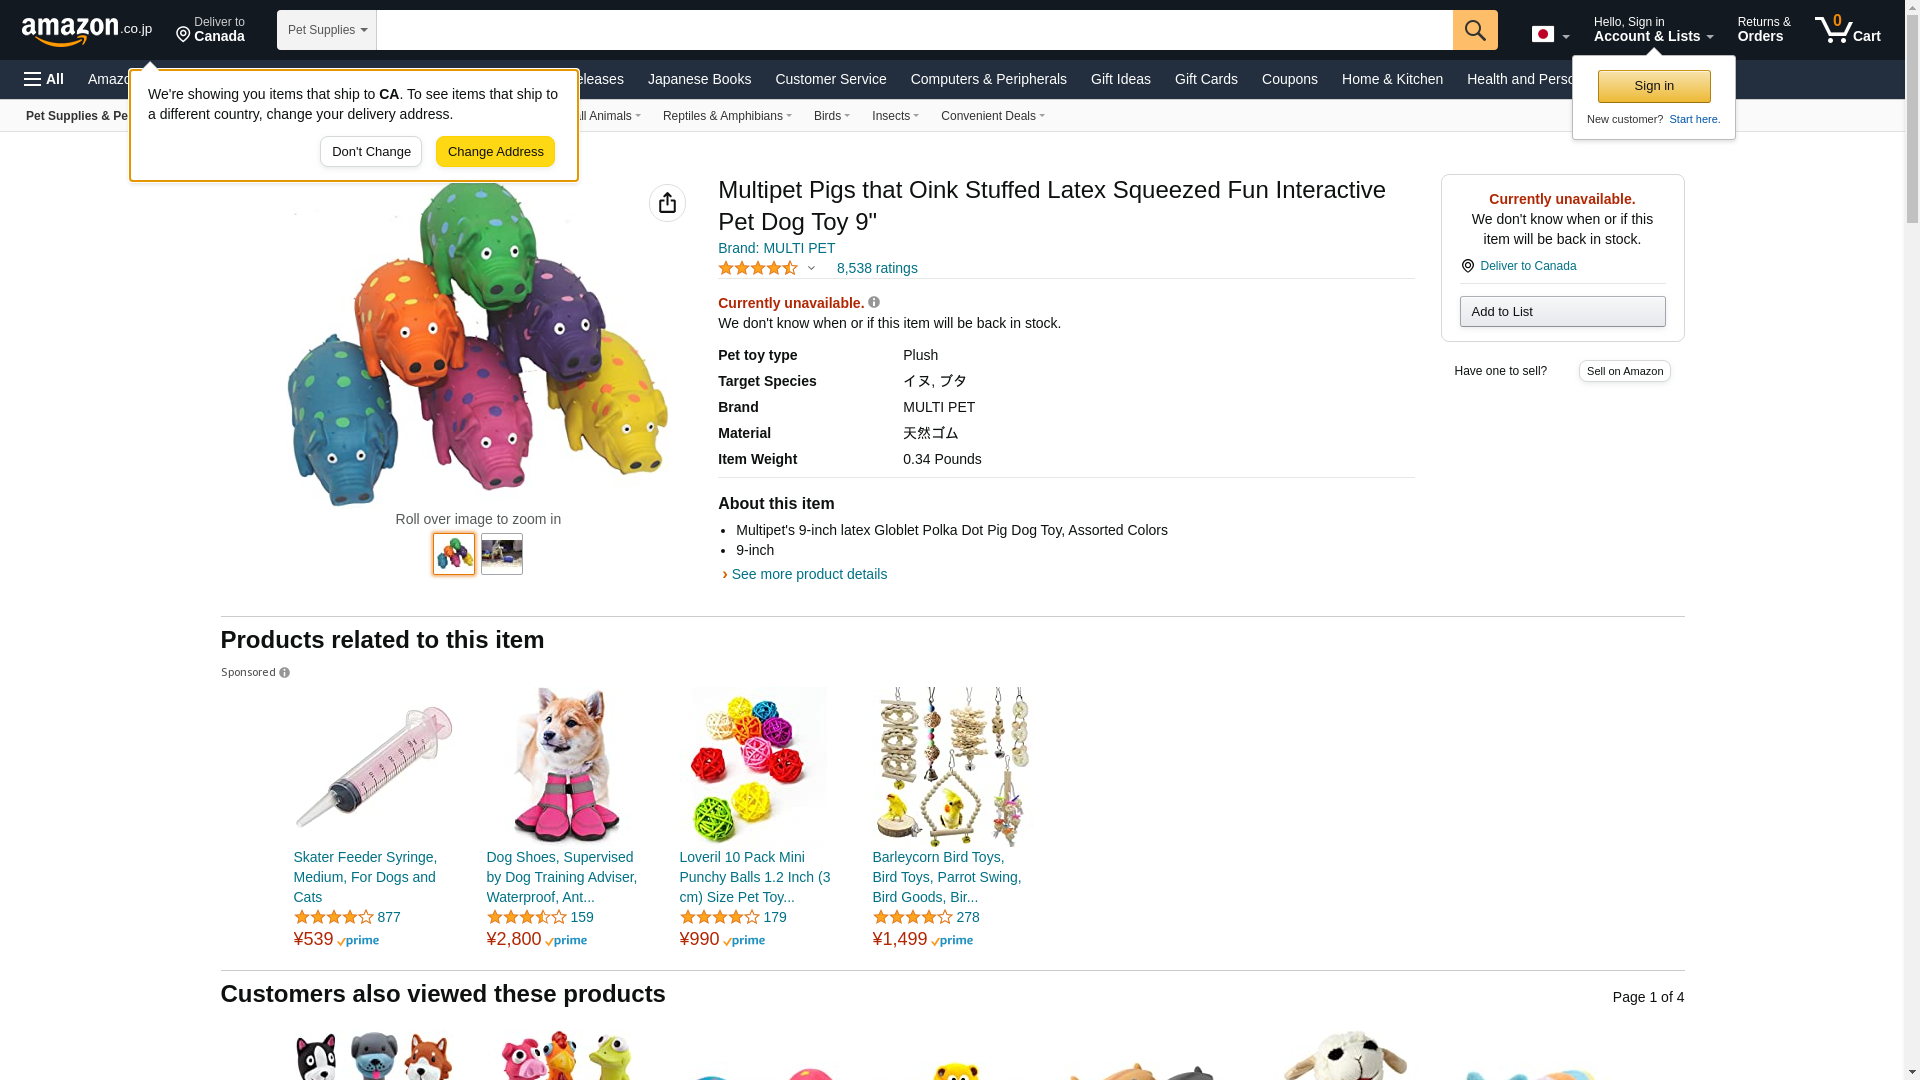The width and height of the screenshot is (1920, 1080).
Task: Click the Sponsored info icon
Action: (285, 673)
